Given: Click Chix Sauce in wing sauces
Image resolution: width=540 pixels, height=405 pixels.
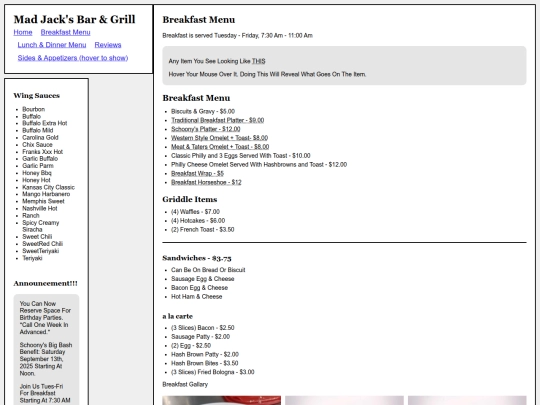Looking at the screenshot, I should (x=37, y=145).
